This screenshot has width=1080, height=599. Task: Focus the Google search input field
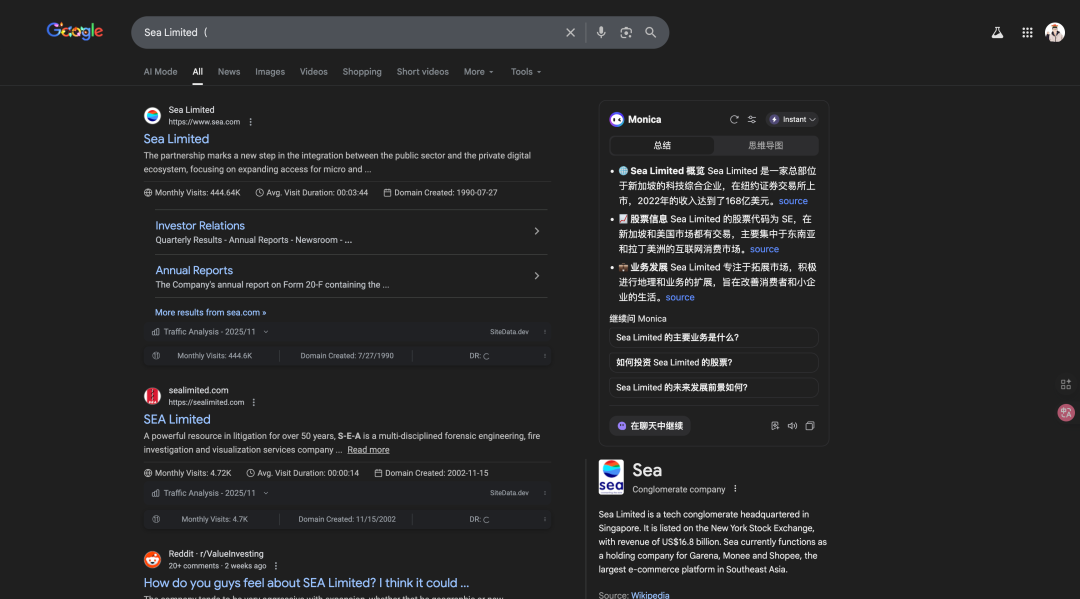click(x=348, y=32)
